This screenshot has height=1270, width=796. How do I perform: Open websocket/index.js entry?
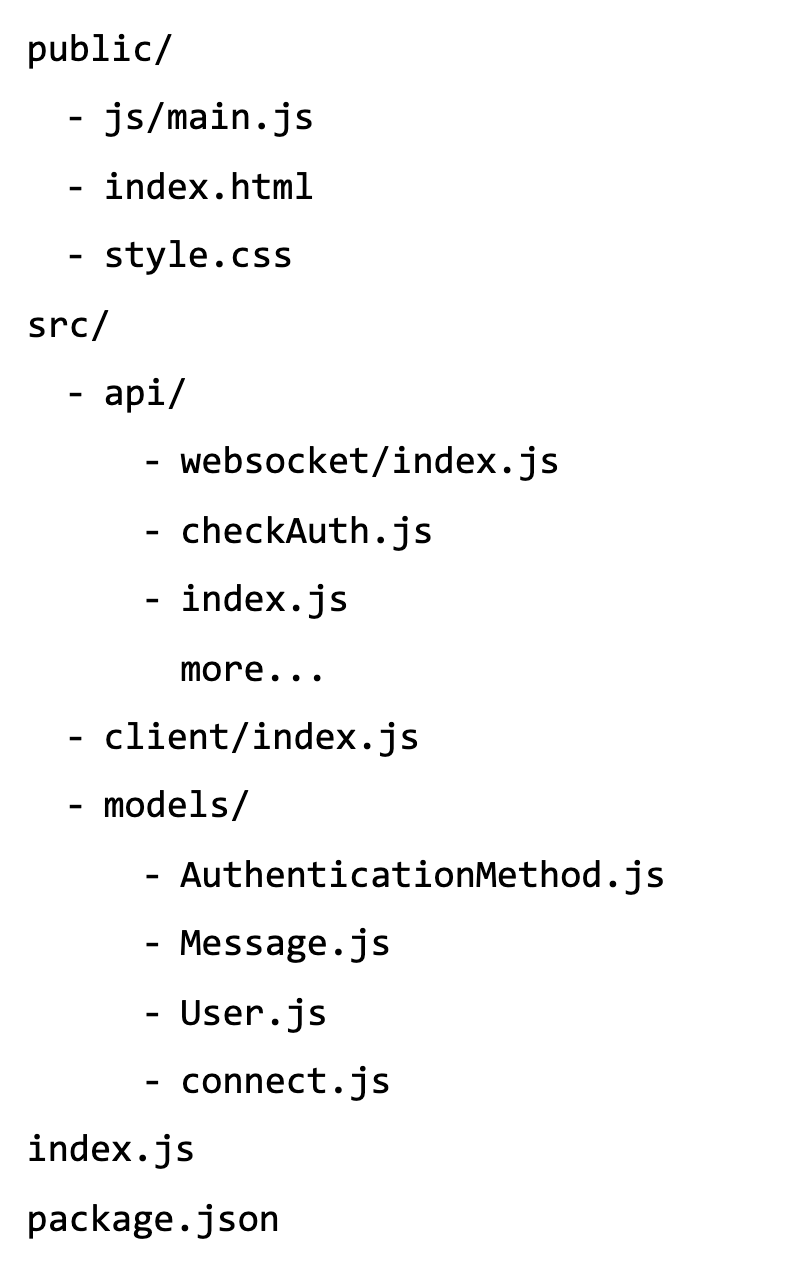click(369, 462)
